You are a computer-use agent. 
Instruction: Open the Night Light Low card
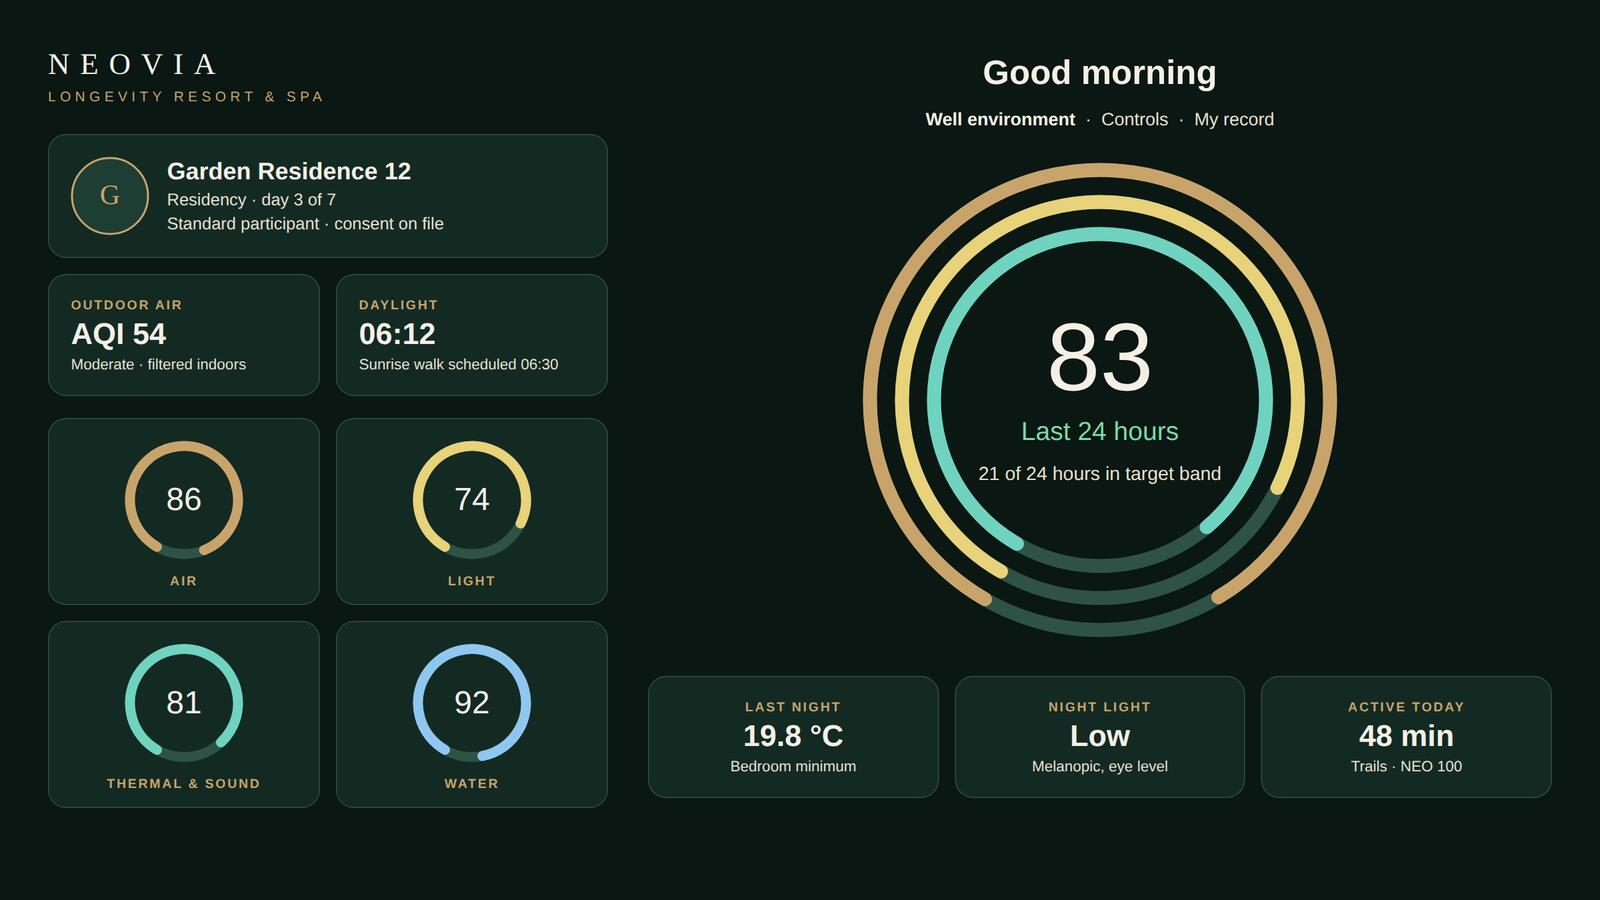click(x=1100, y=737)
